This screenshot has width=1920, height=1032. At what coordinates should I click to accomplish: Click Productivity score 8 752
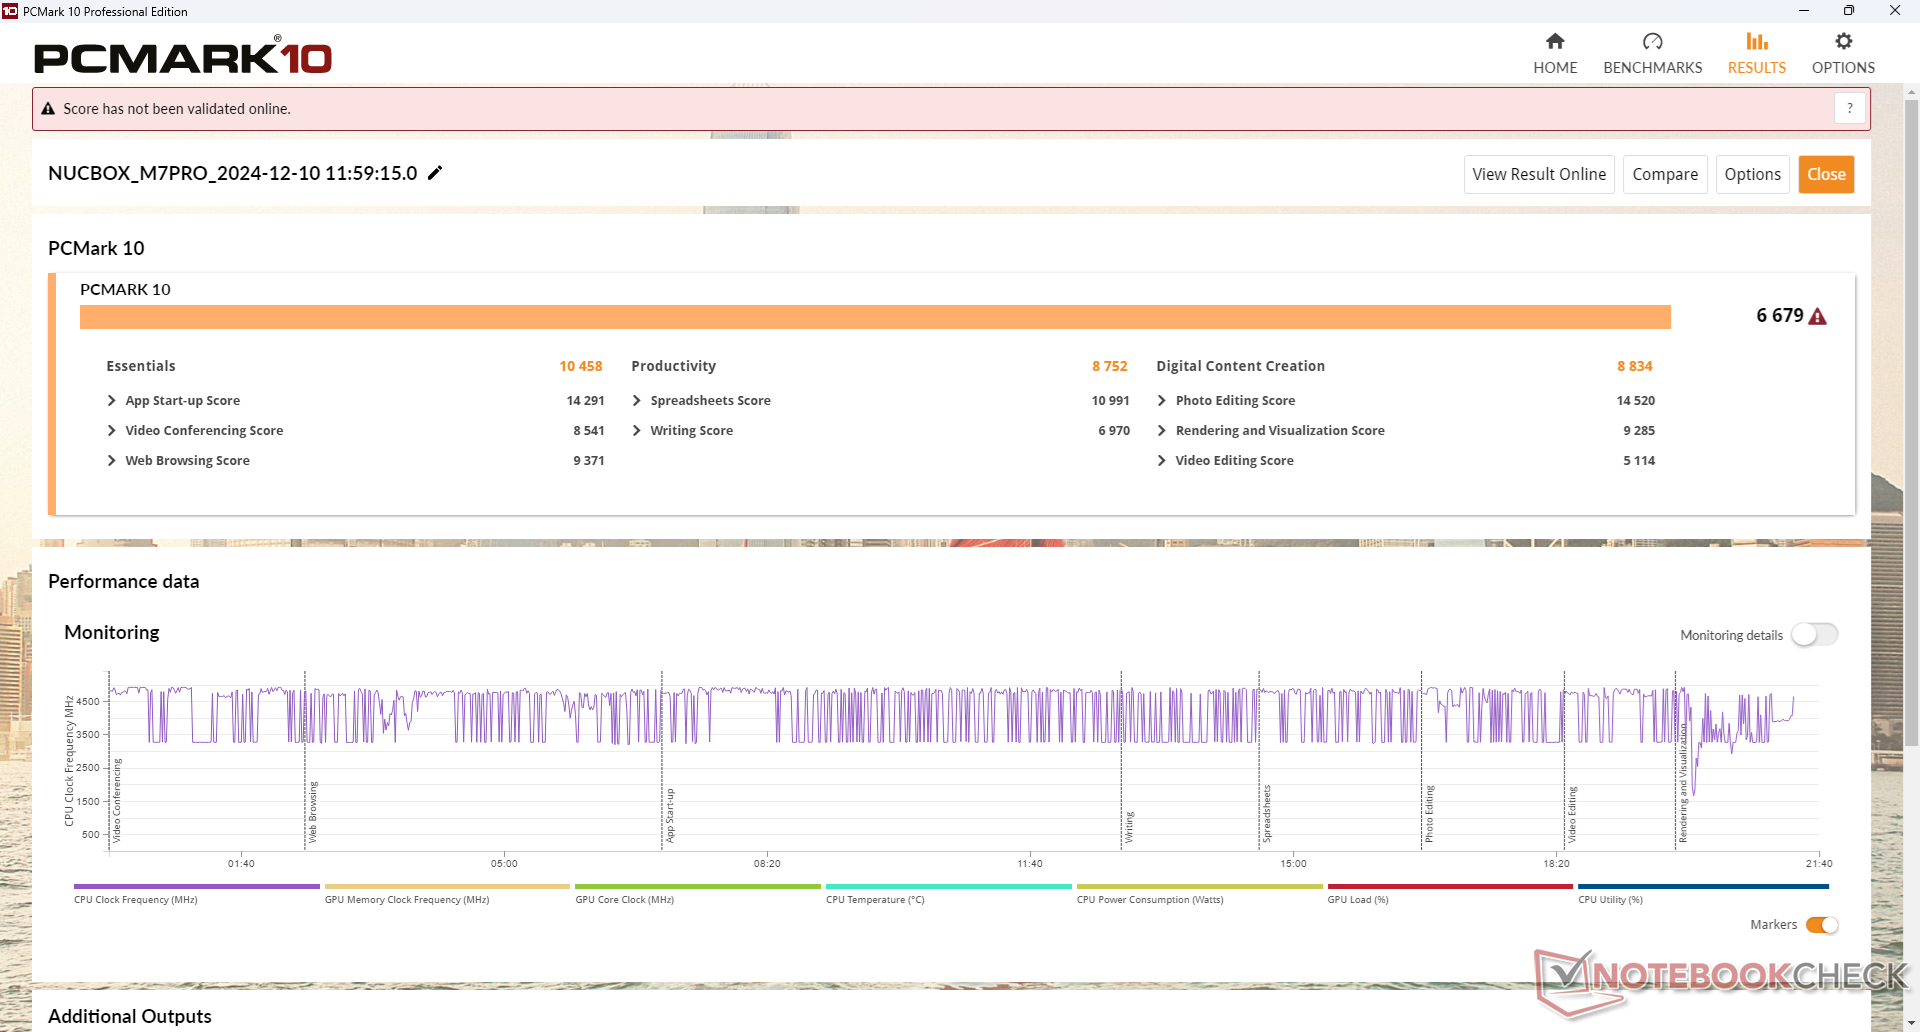pos(1110,366)
